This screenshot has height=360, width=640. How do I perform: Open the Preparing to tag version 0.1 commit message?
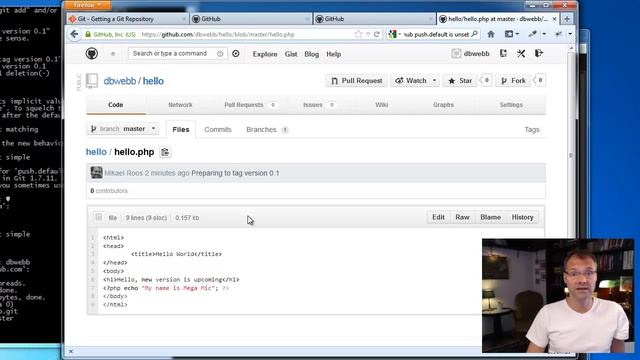(235, 173)
